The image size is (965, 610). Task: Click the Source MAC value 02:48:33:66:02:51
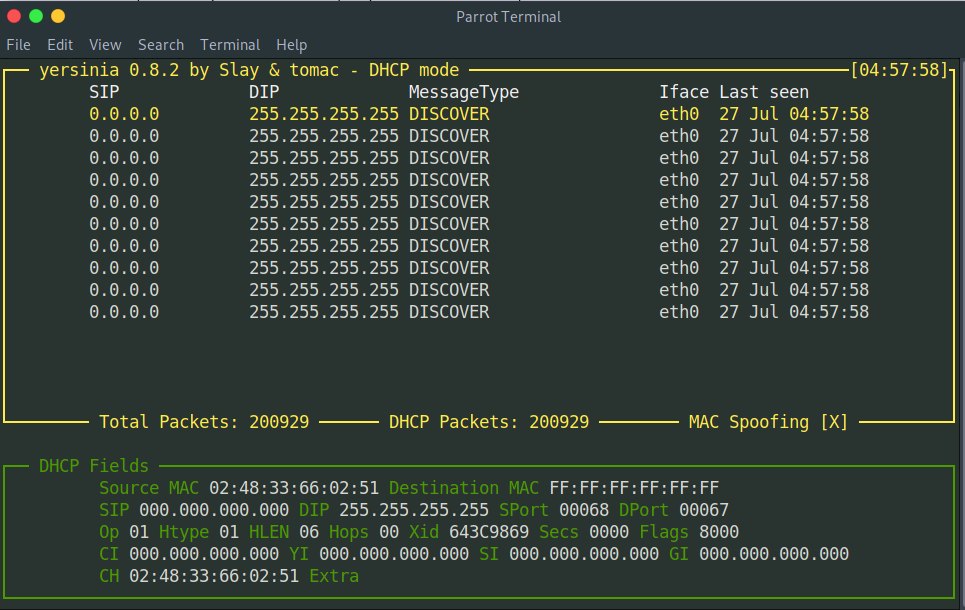294,488
